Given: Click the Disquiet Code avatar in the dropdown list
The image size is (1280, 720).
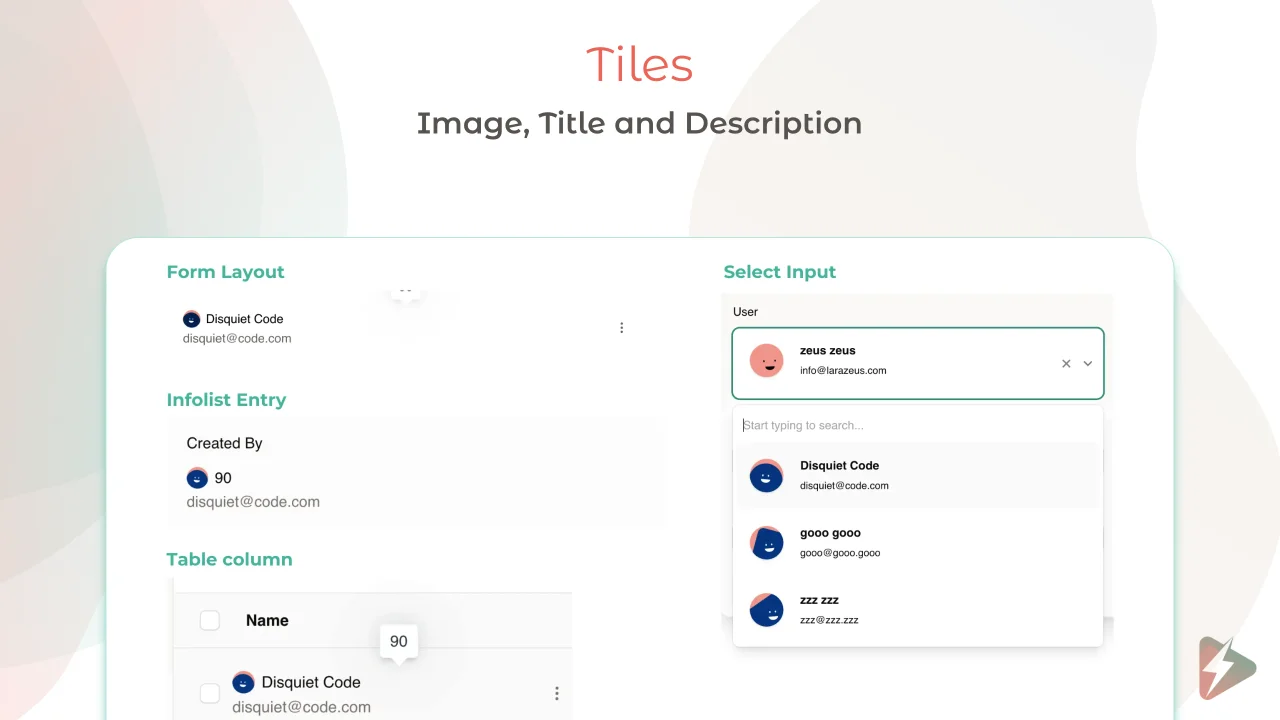Looking at the screenshot, I should tap(766, 475).
